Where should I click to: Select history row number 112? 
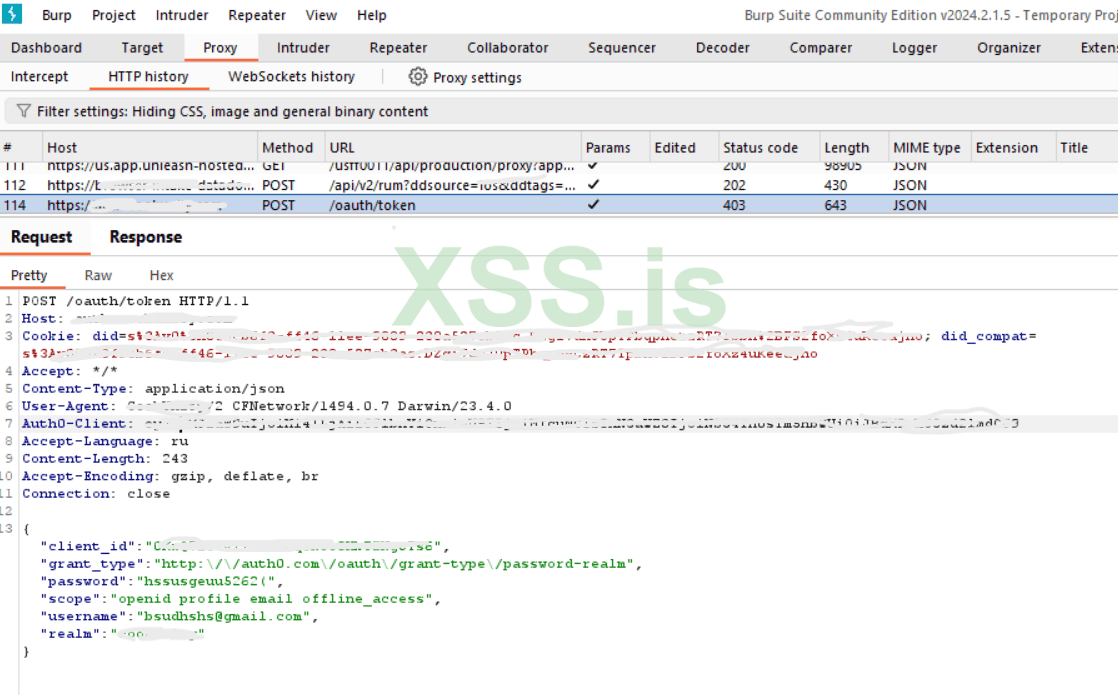(559, 185)
